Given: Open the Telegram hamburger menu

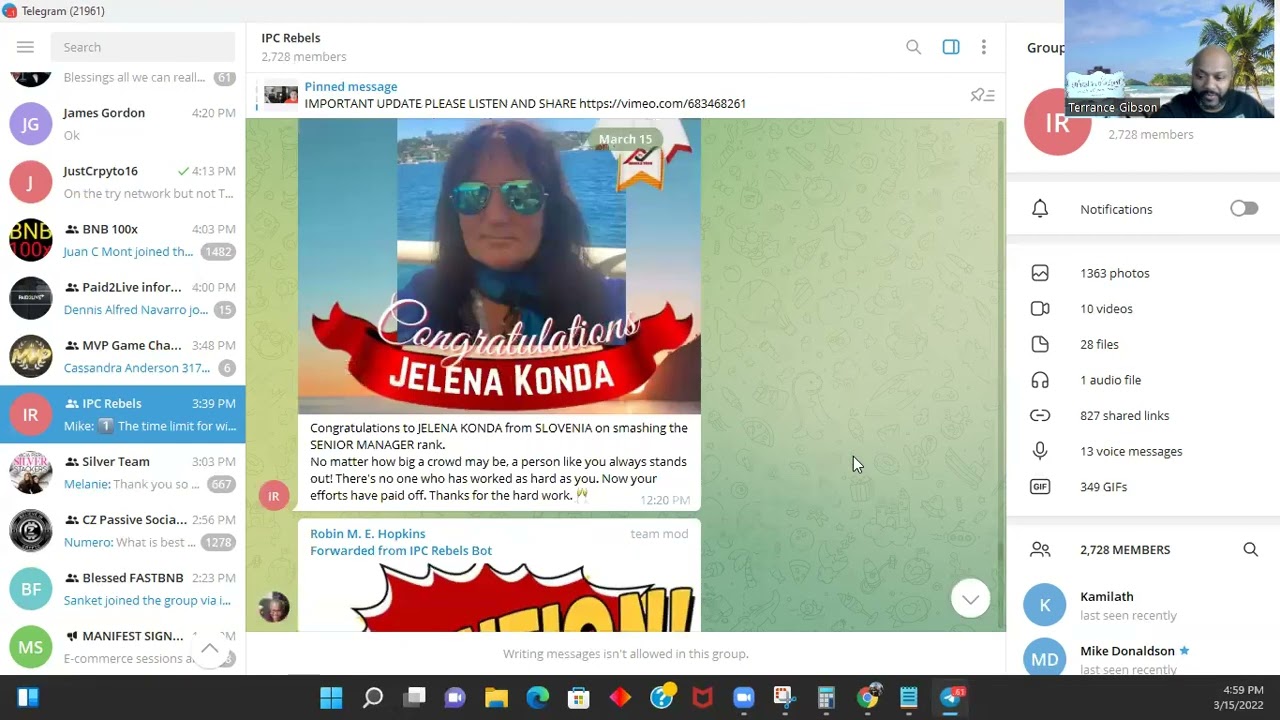Looking at the screenshot, I should click(x=25, y=47).
